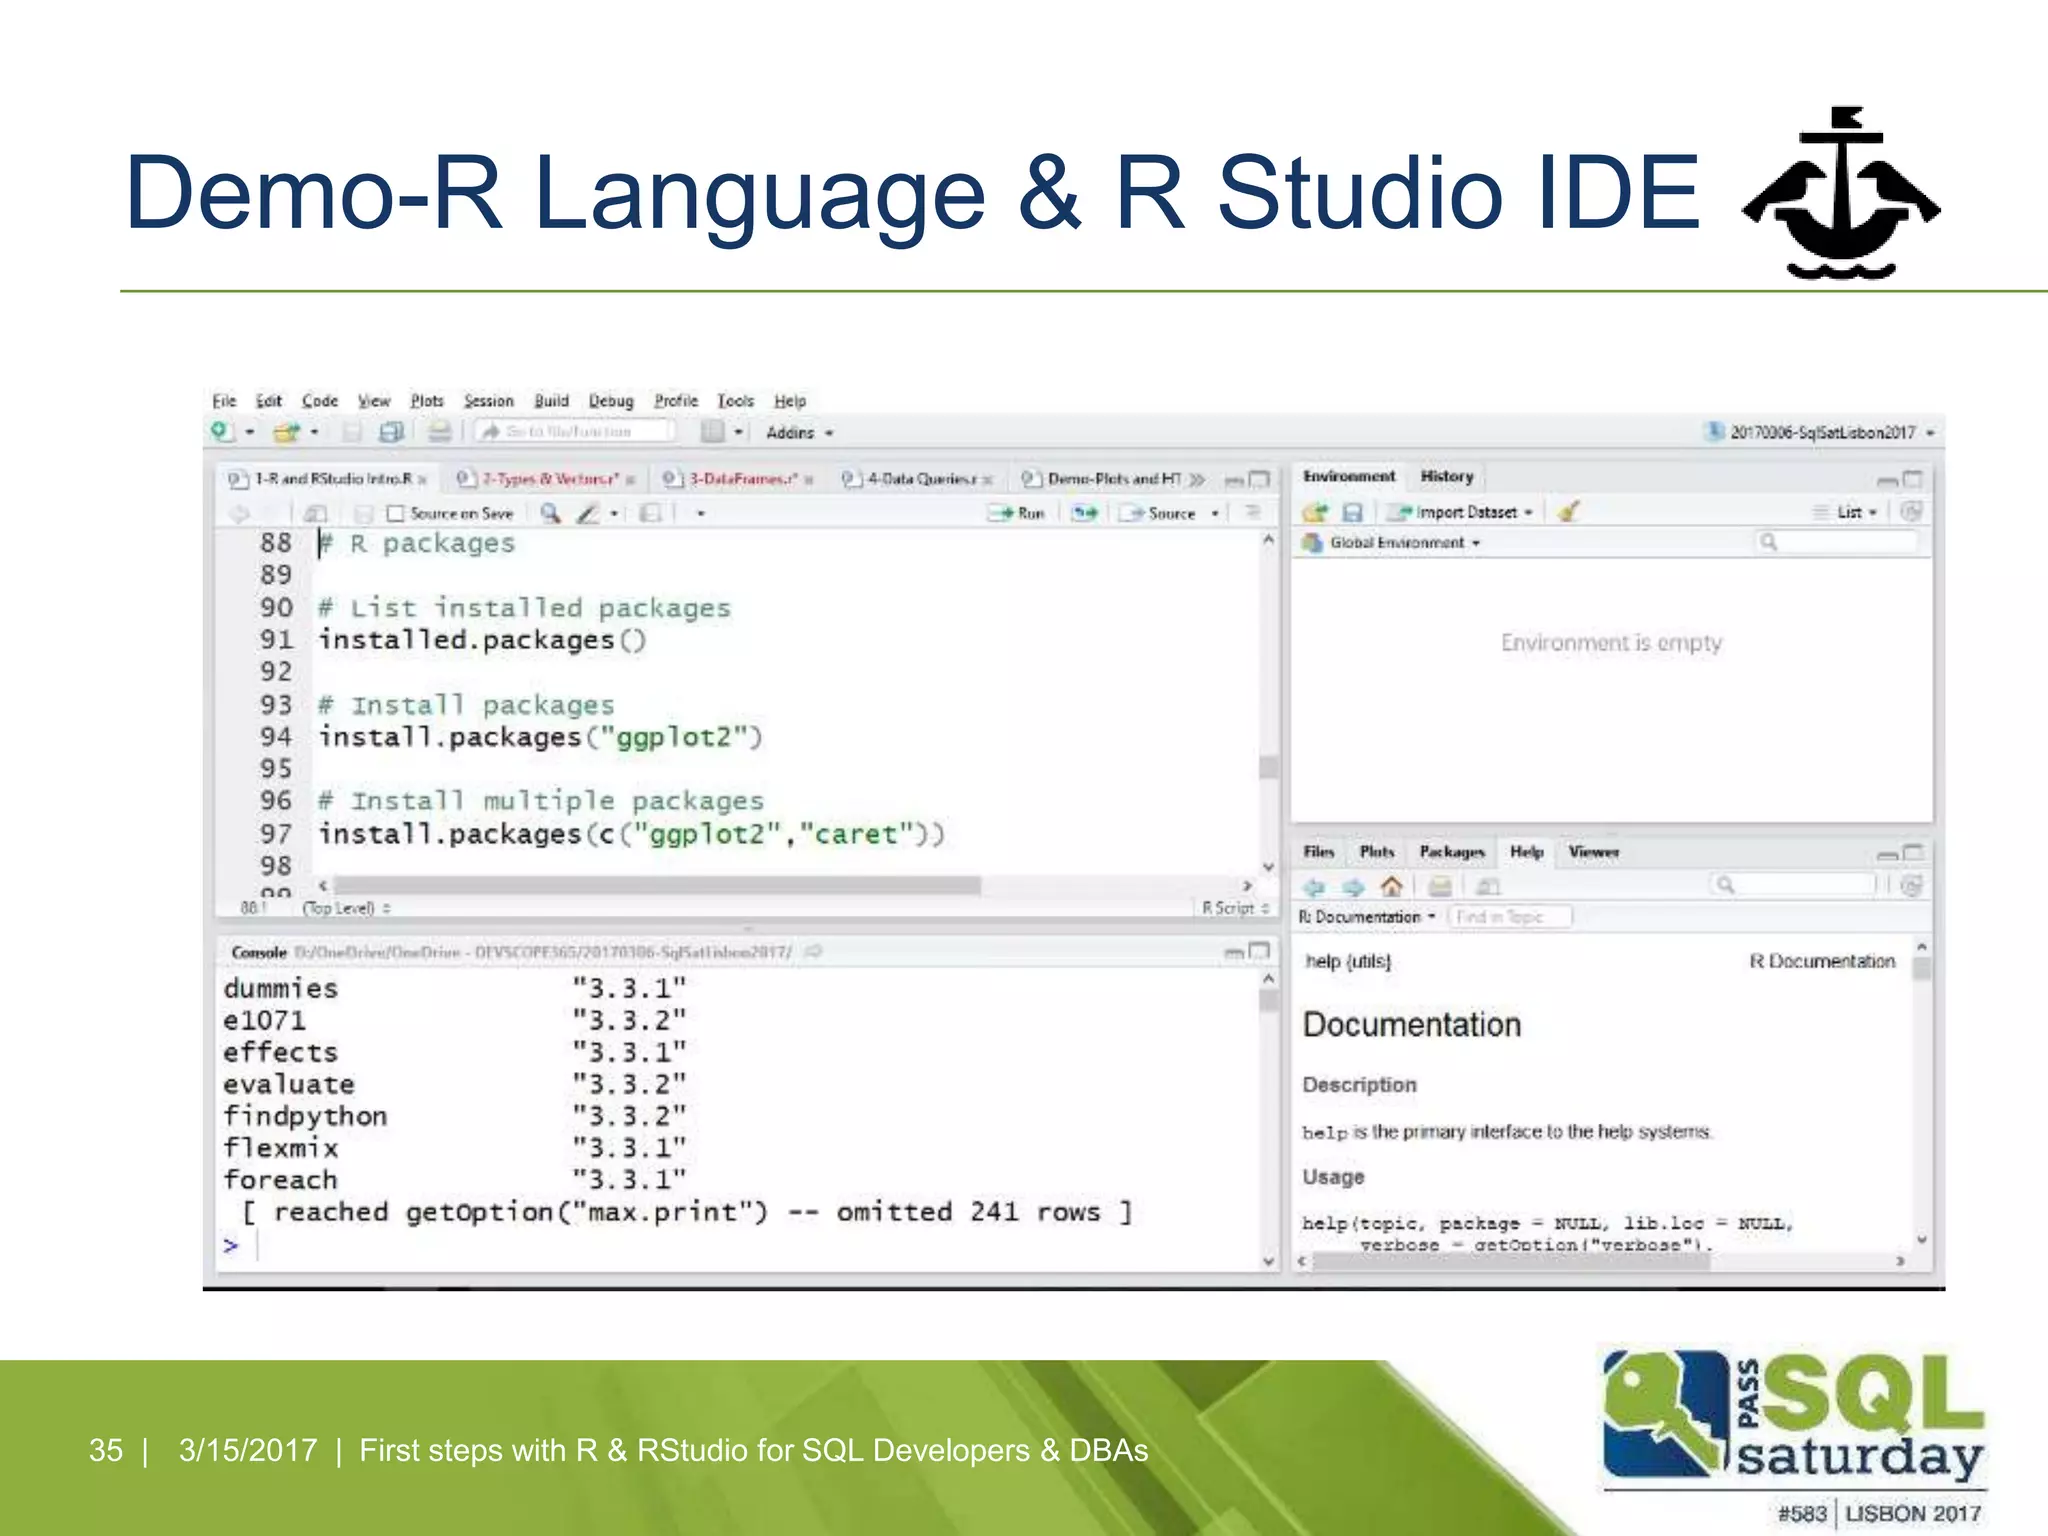
Task: Click the Open File folder icon
Action: 286,432
